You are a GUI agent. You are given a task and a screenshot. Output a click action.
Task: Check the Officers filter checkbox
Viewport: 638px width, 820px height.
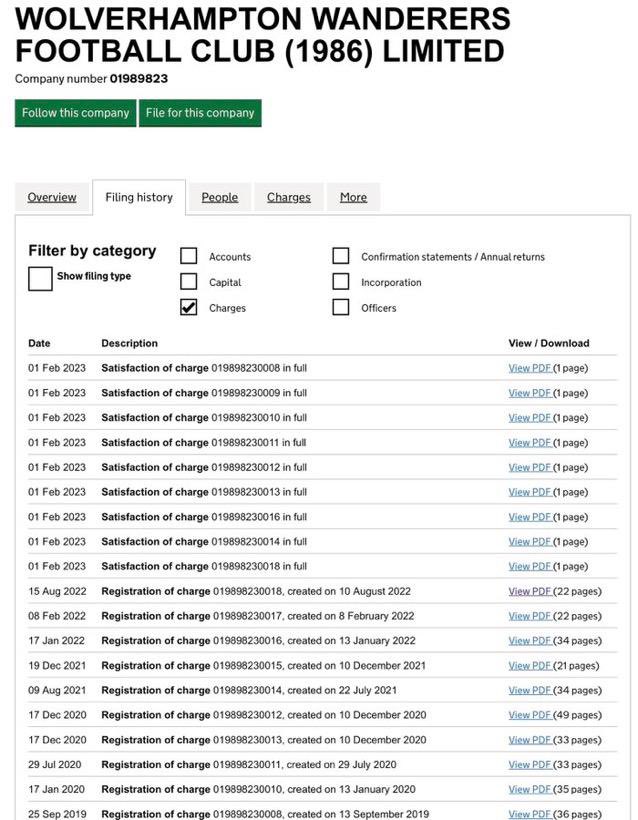click(x=340, y=307)
